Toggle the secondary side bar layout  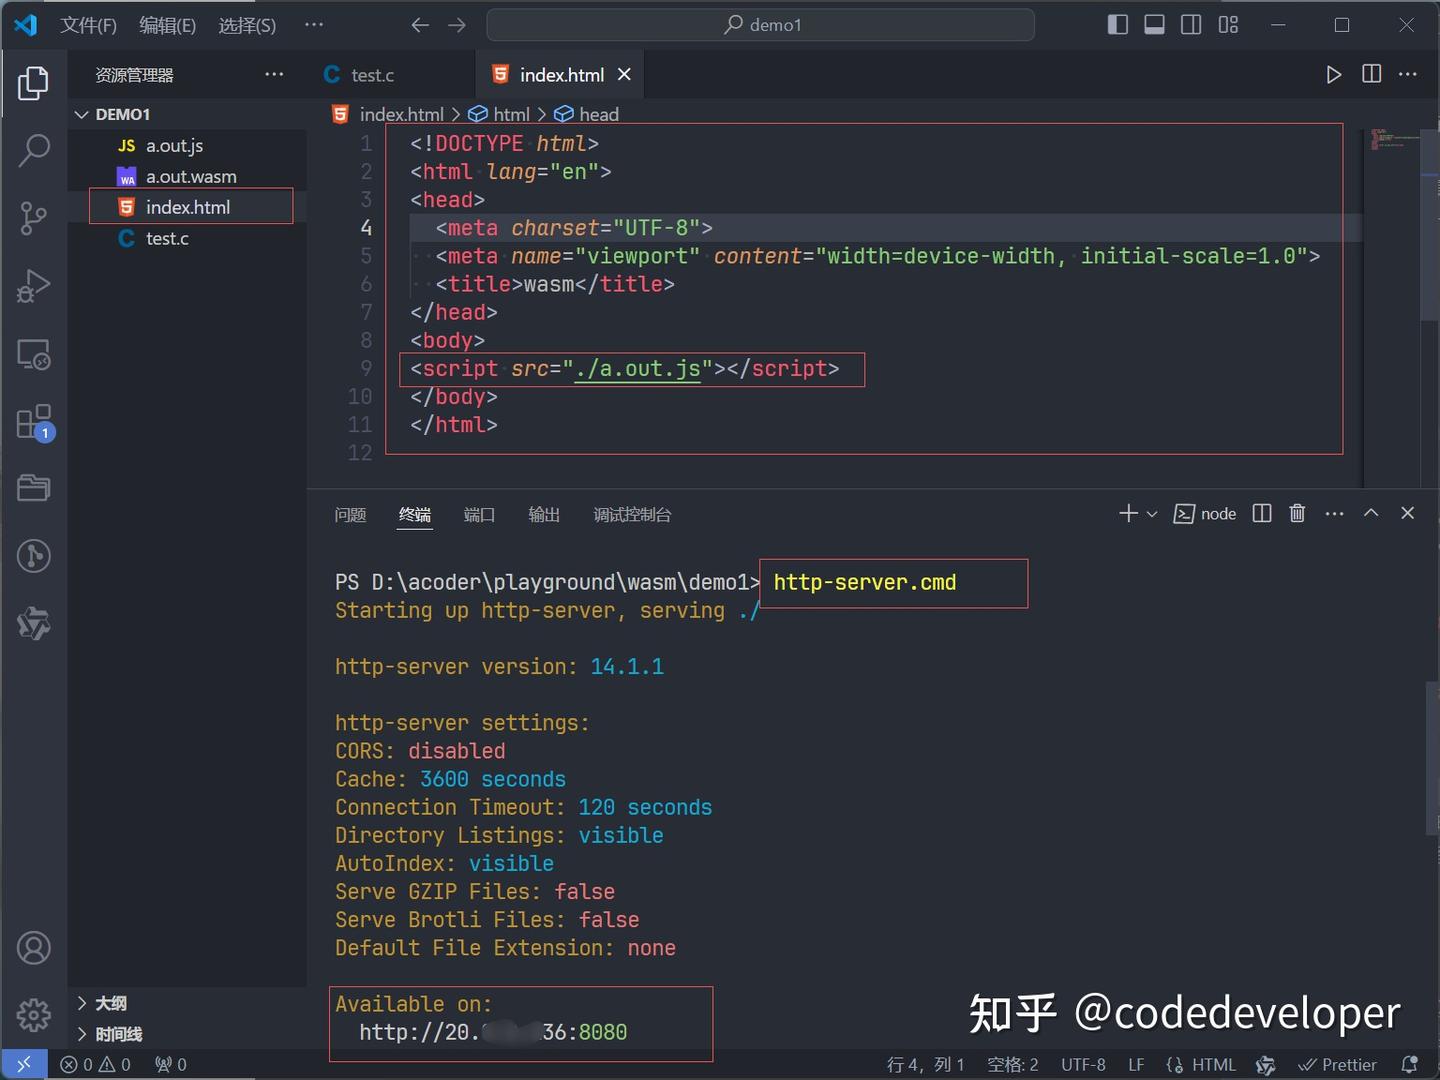(x=1191, y=25)
